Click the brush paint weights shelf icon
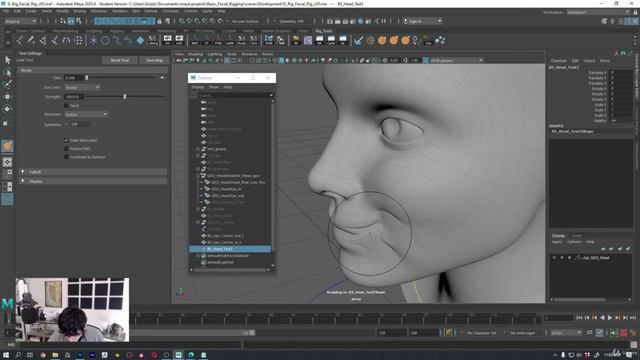Screen dimensions: 640x360 click(358, 40)
